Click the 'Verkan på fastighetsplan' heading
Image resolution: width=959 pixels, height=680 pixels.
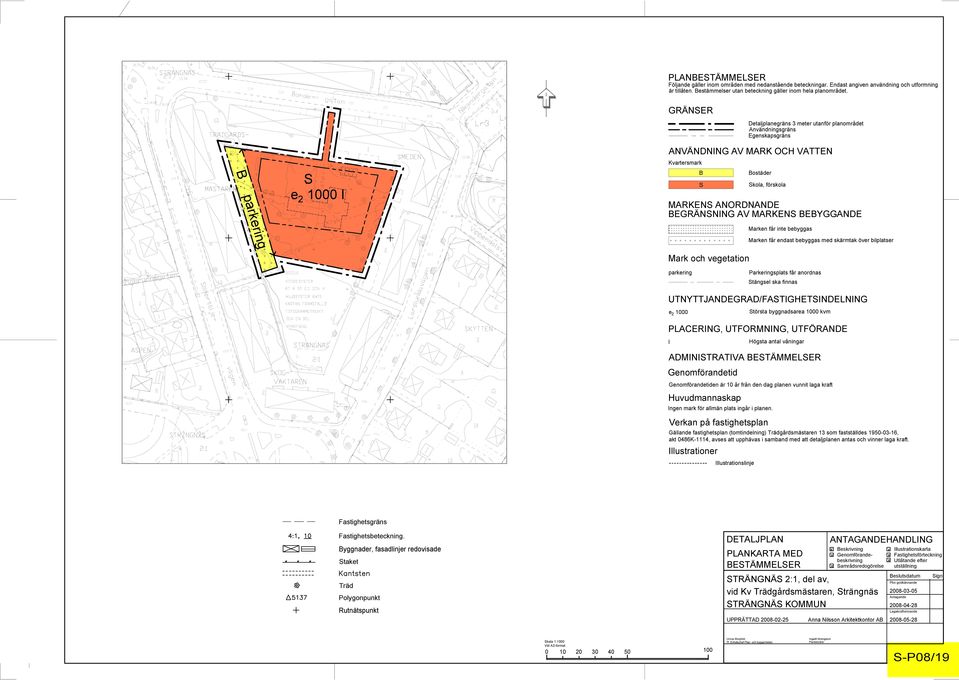(718, 422)
